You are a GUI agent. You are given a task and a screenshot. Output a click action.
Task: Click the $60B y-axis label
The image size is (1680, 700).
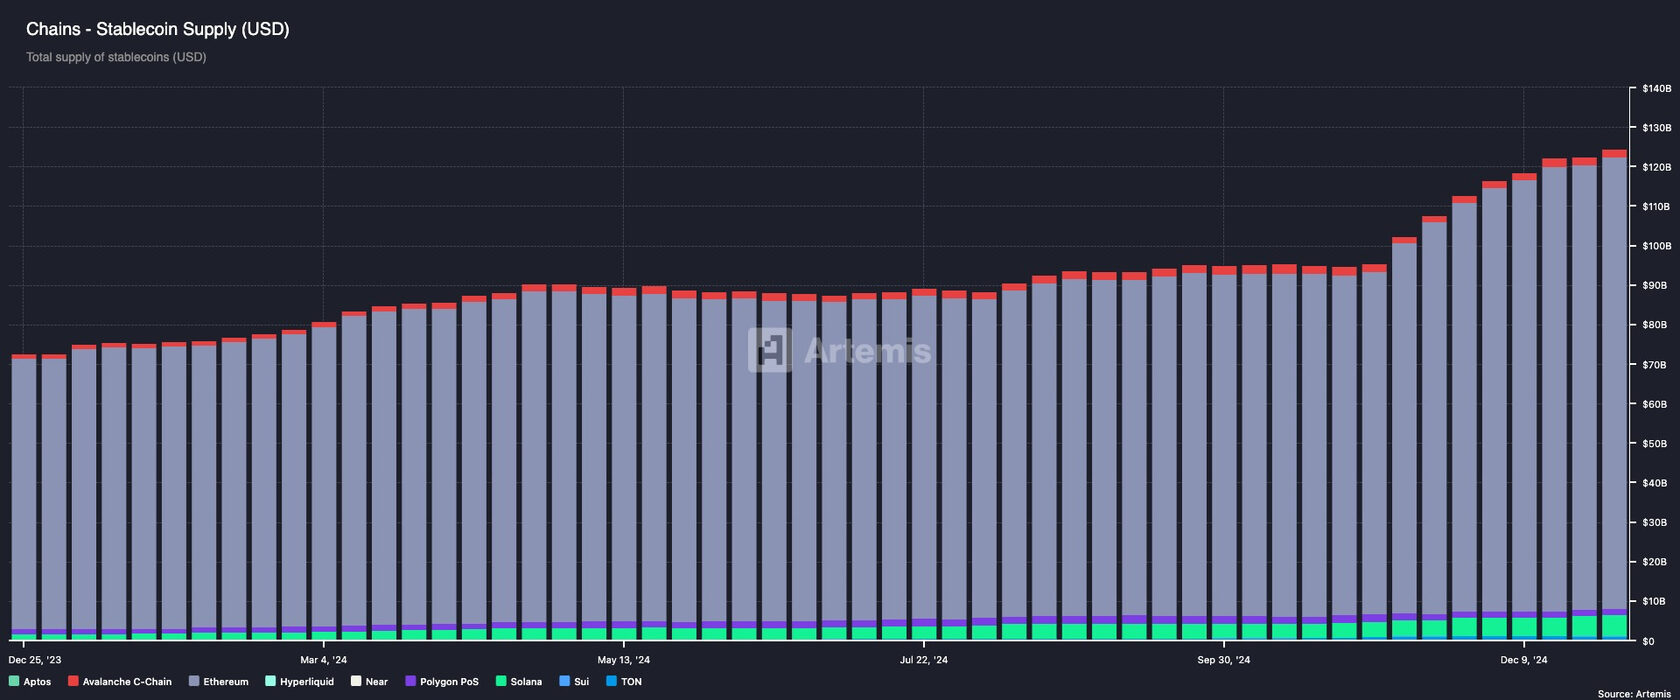tap(1654, 404)
